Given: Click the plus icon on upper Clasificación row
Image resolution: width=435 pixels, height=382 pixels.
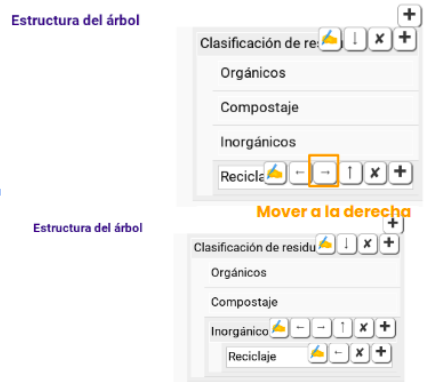Looking at the screenshot, I should click(405, 38).
